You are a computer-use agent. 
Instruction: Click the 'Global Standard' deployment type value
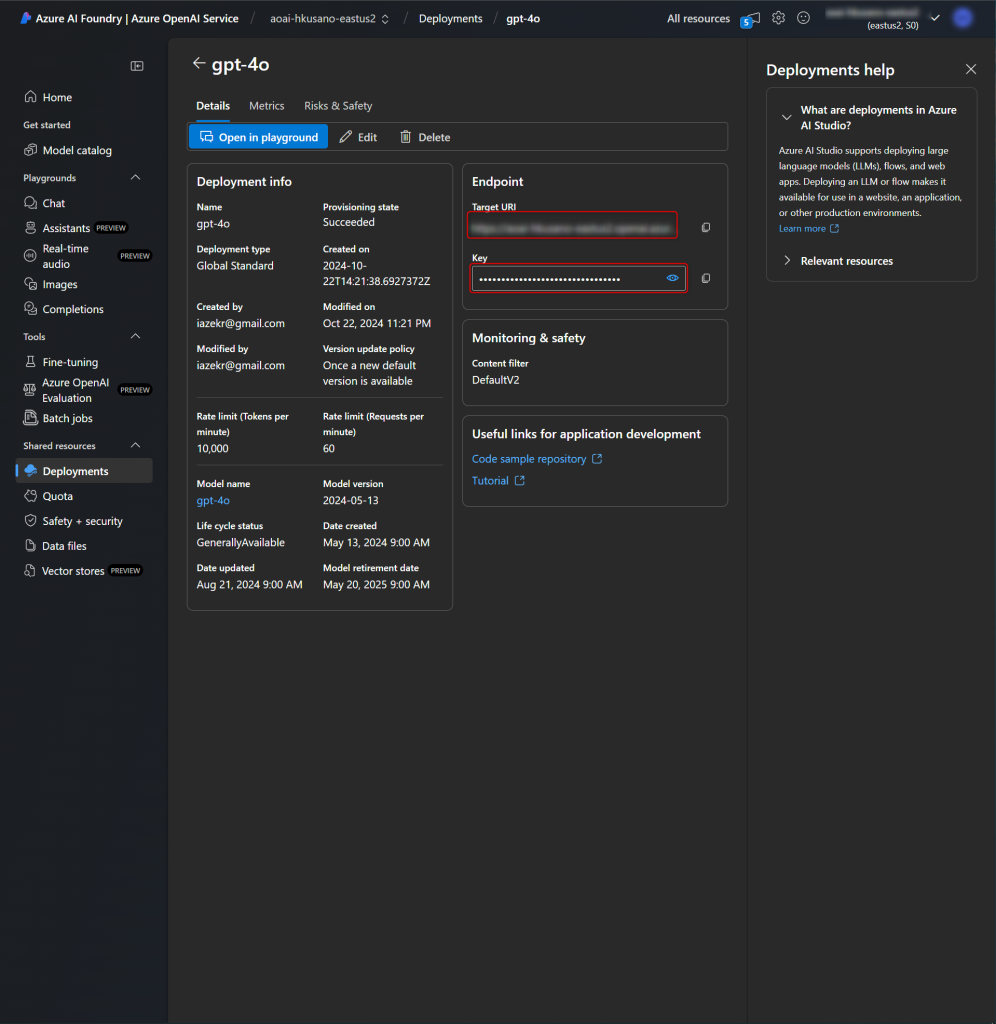pyautogui.click(x=235, y=266)
